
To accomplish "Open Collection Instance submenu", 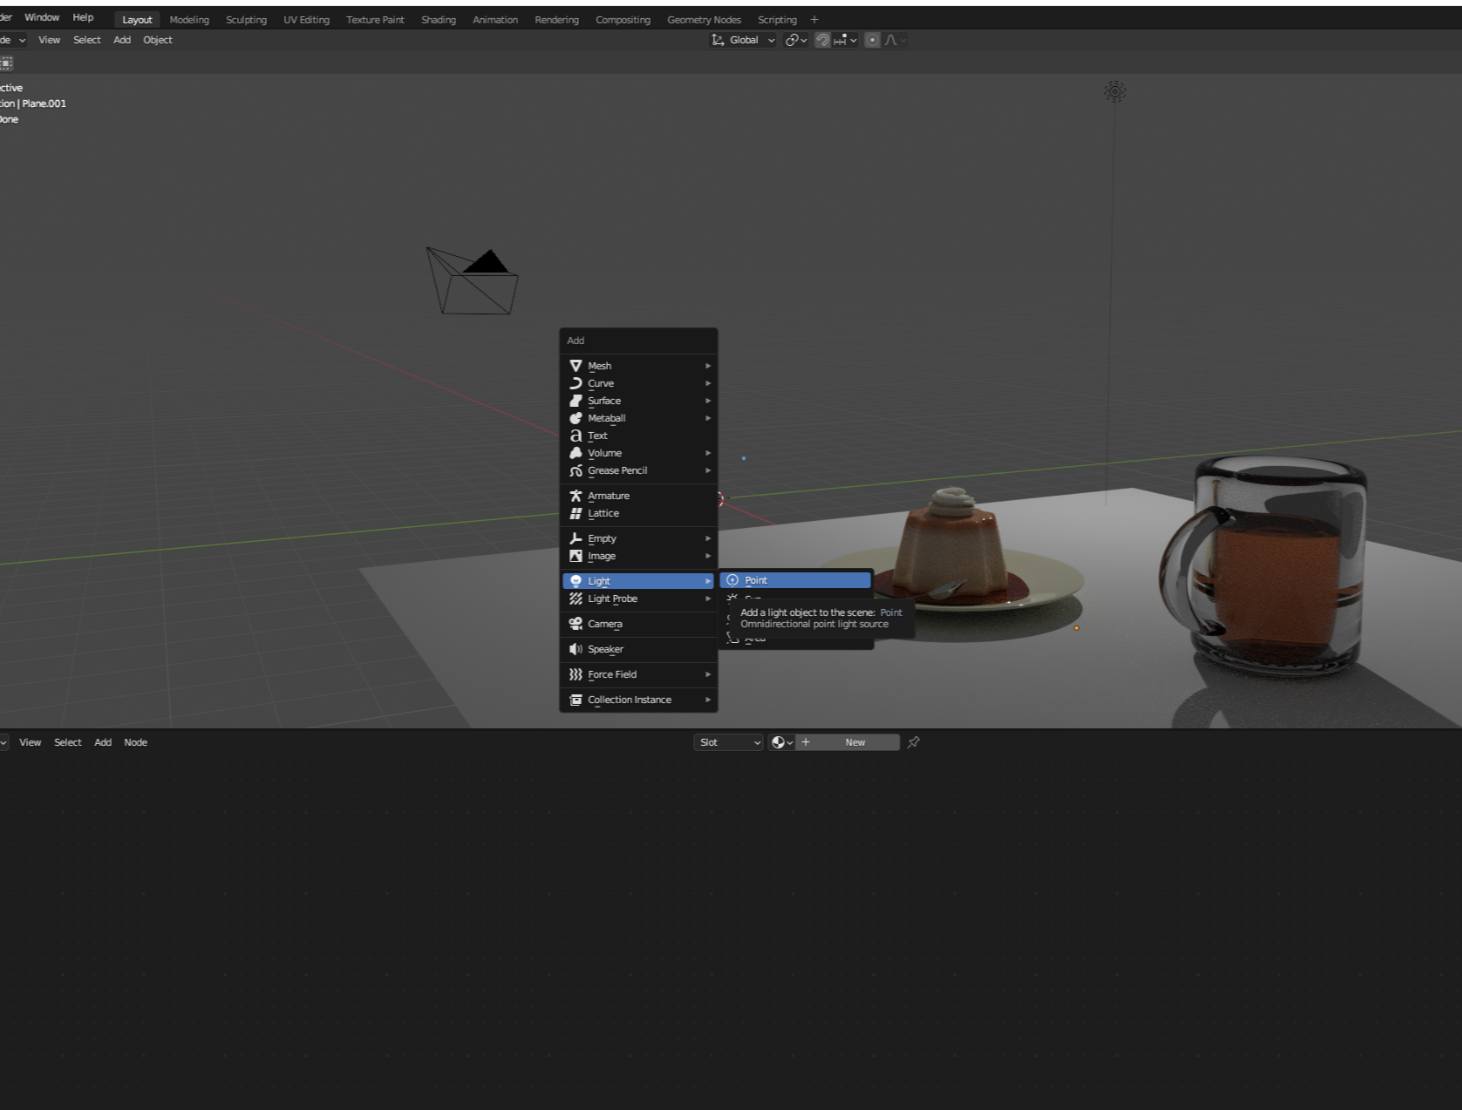I will 638,700.
